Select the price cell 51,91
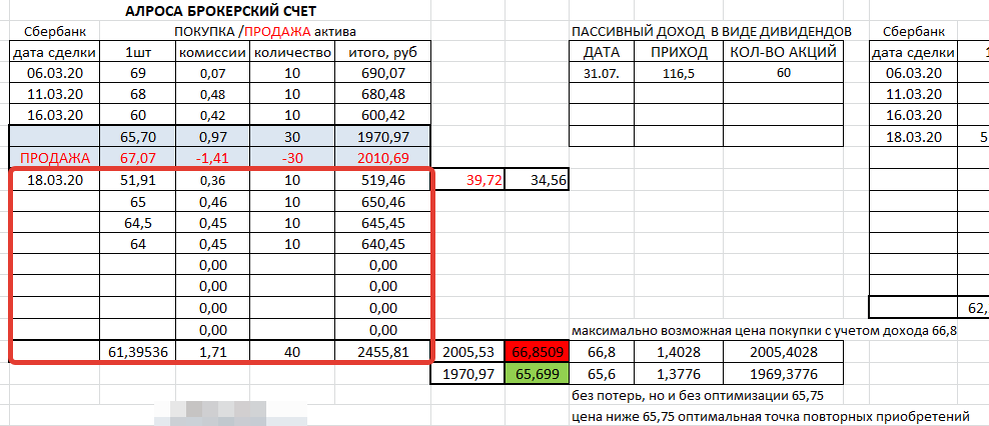The image size is (989, 426). (137, 180)
